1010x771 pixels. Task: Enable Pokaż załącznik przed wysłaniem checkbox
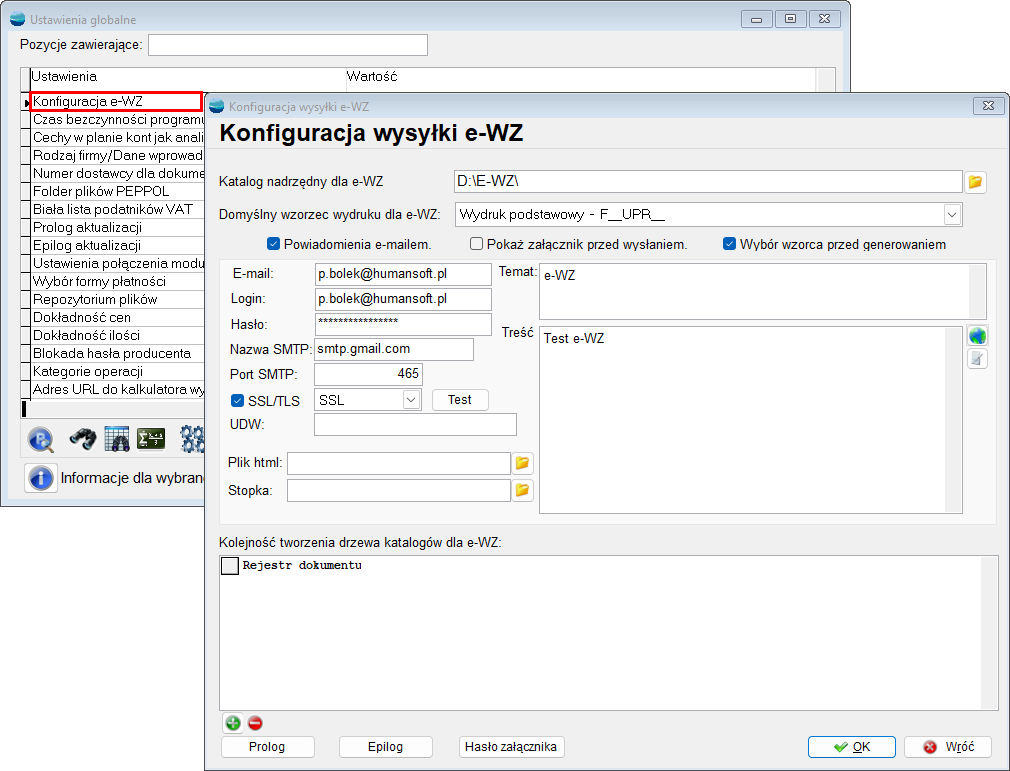(477, 244)
